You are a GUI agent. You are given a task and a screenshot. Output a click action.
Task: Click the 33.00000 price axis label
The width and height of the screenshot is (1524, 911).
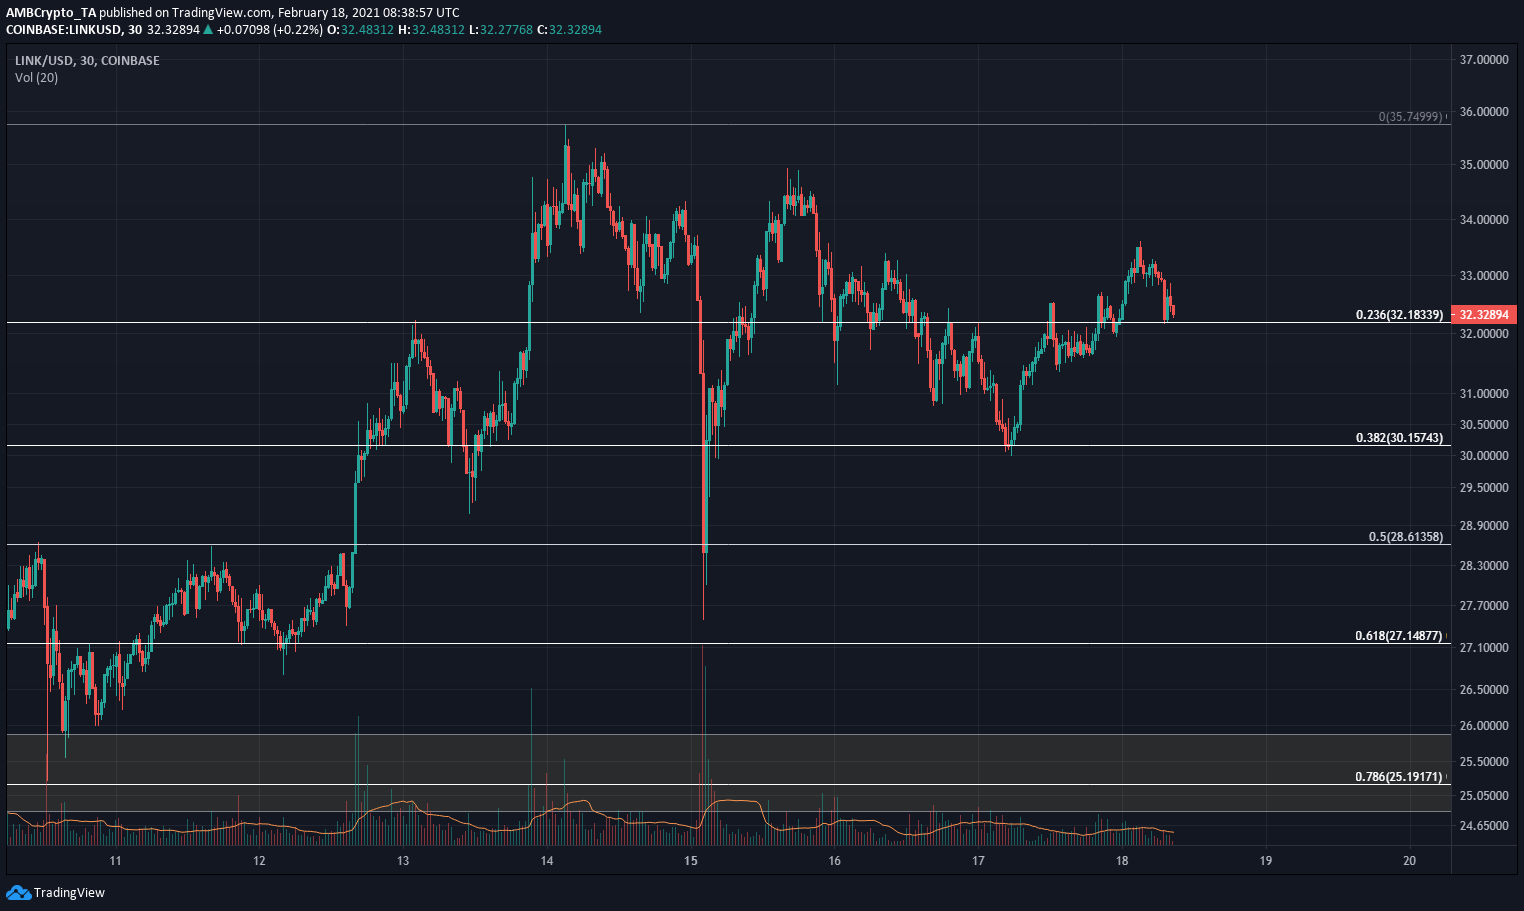[1484, 276]
